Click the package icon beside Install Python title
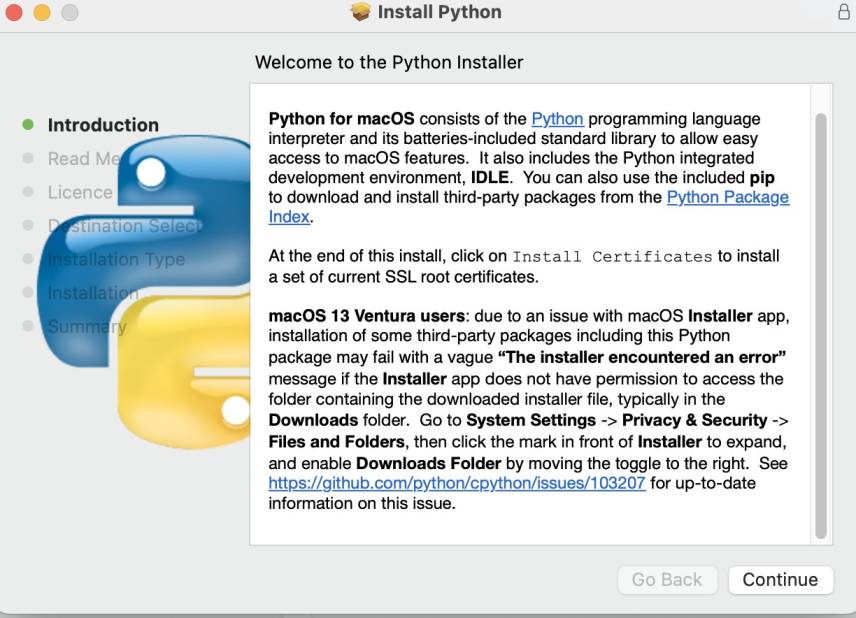The width and height of the screenshot is (856, 618). 362,13
